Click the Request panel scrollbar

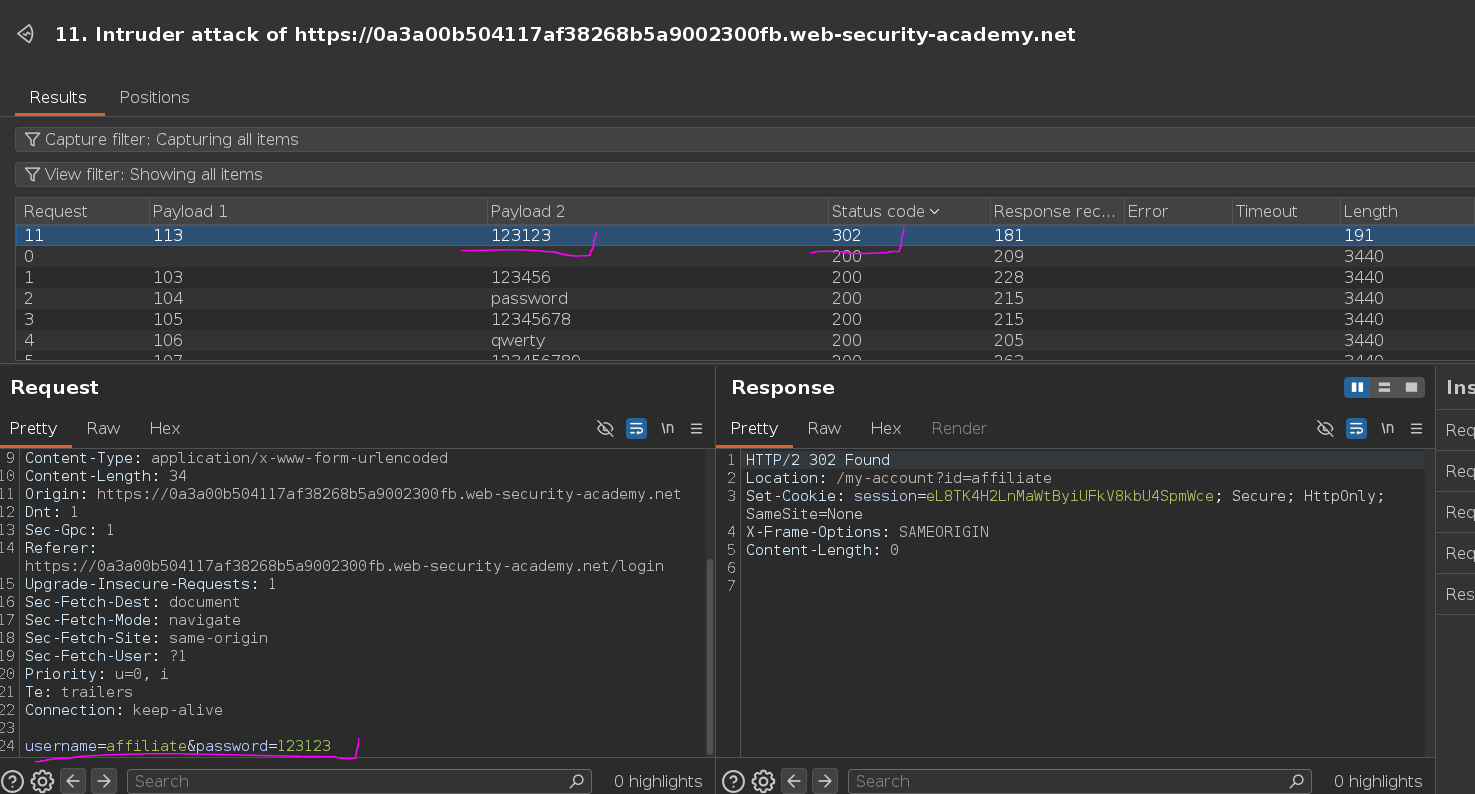710,655
